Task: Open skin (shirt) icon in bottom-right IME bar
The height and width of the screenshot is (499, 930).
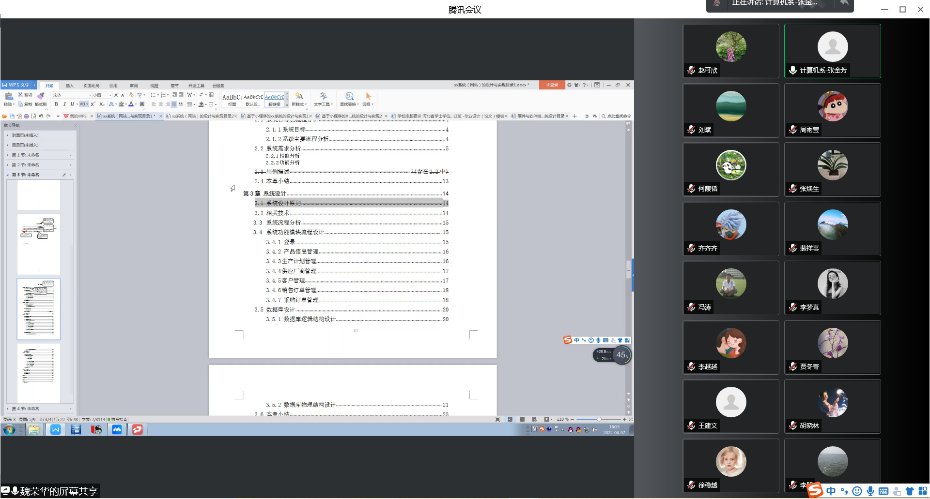Action: [910, 491]
